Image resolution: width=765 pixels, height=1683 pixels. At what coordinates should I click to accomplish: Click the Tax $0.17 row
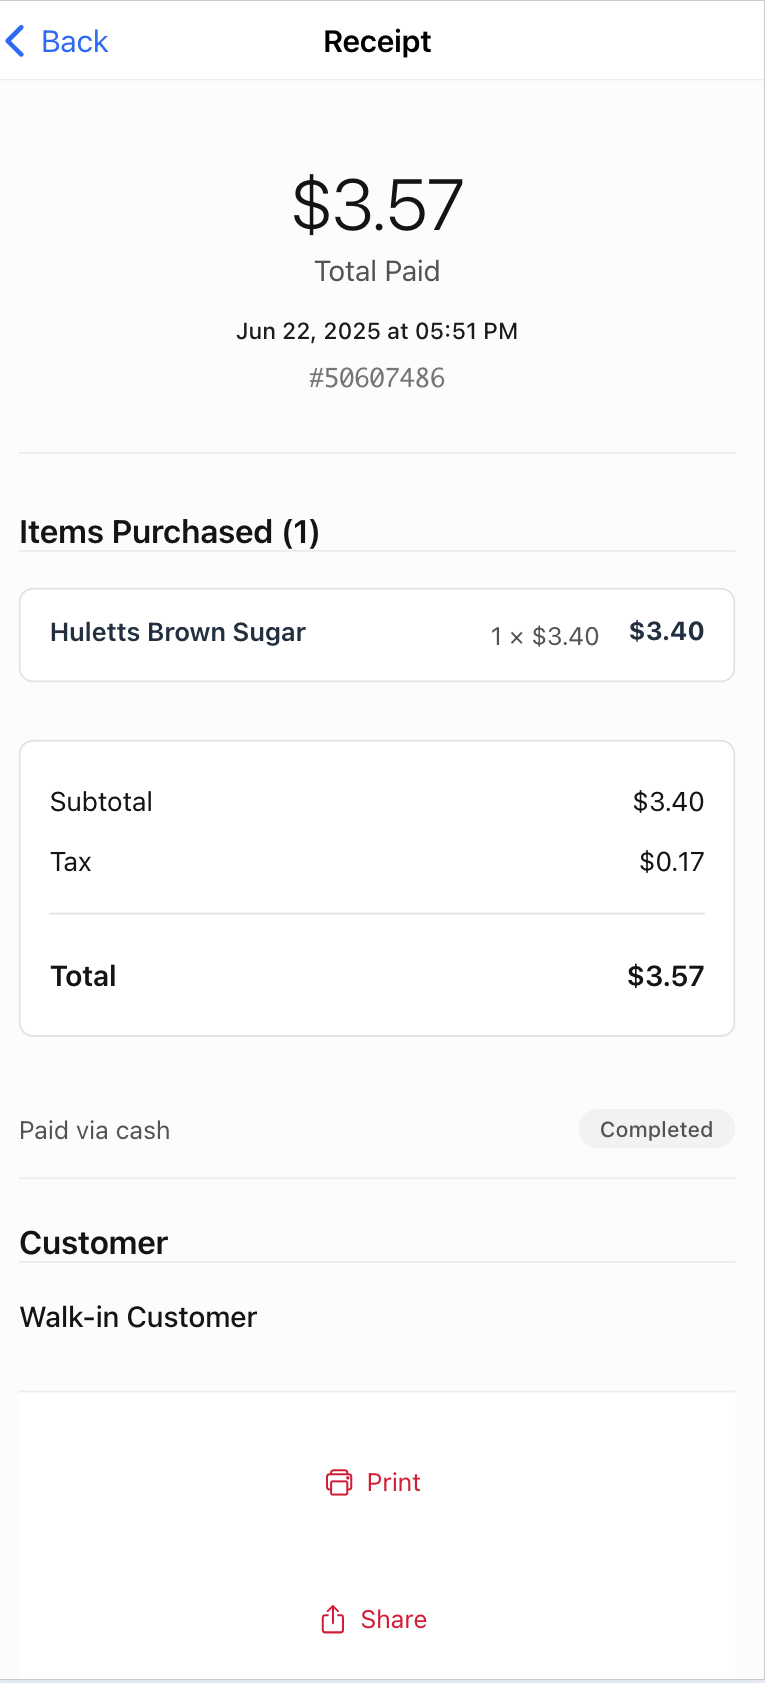coord(377,862)
